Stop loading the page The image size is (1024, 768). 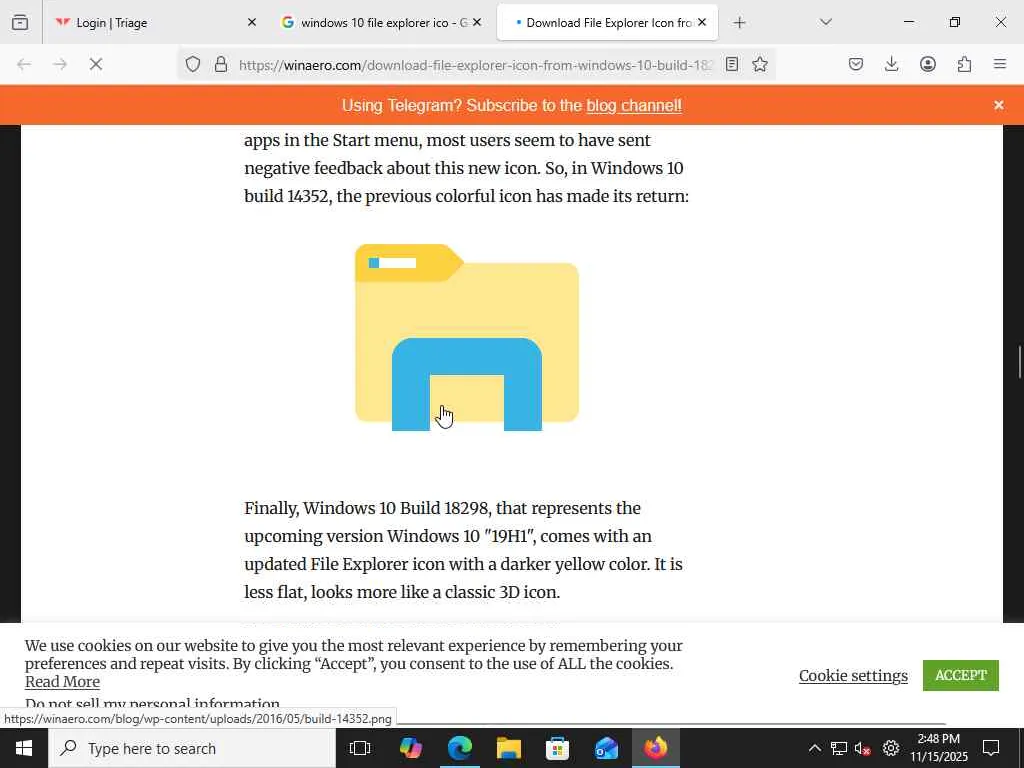click(x=96, y=64)
